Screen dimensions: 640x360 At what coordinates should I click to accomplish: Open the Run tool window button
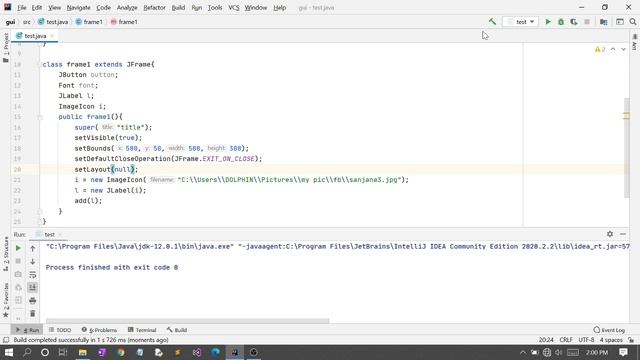click(27, 330)
